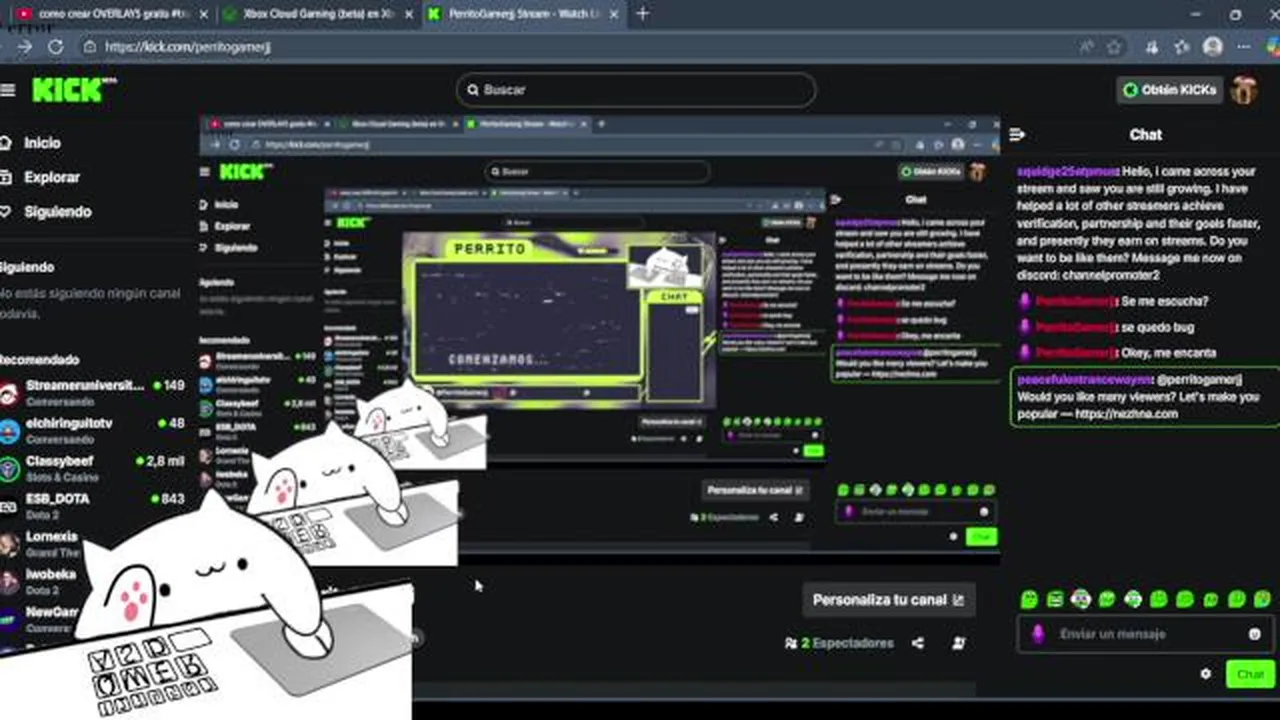
Task: Open chat settings gear icon
Action: [1205, 674]
